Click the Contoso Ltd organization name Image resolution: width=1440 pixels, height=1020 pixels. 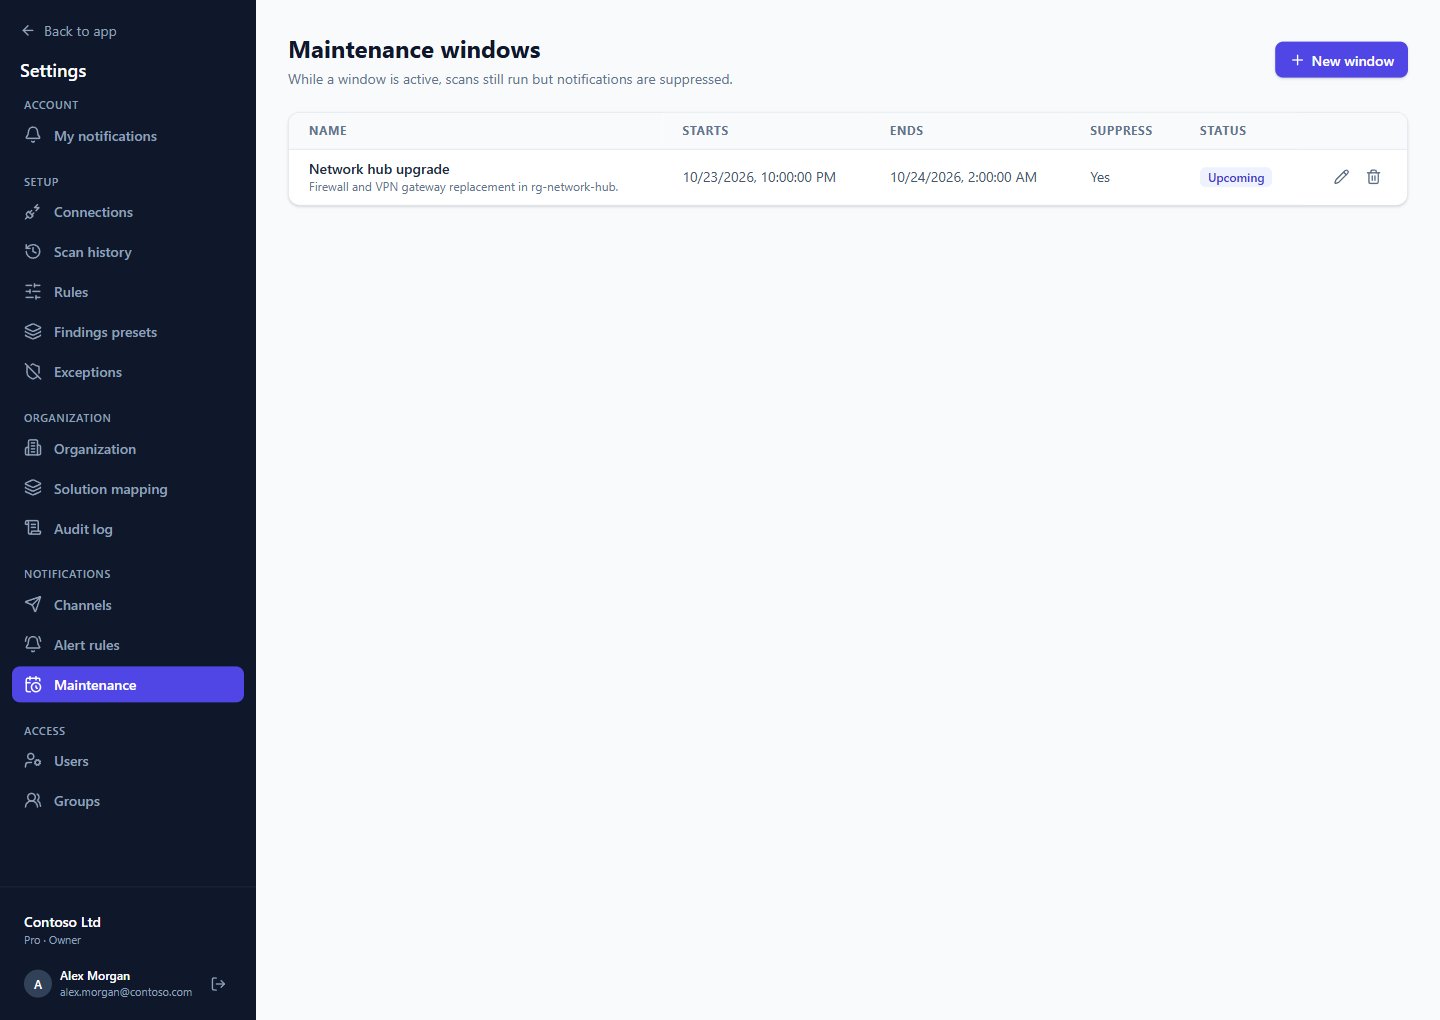[62, 922]
